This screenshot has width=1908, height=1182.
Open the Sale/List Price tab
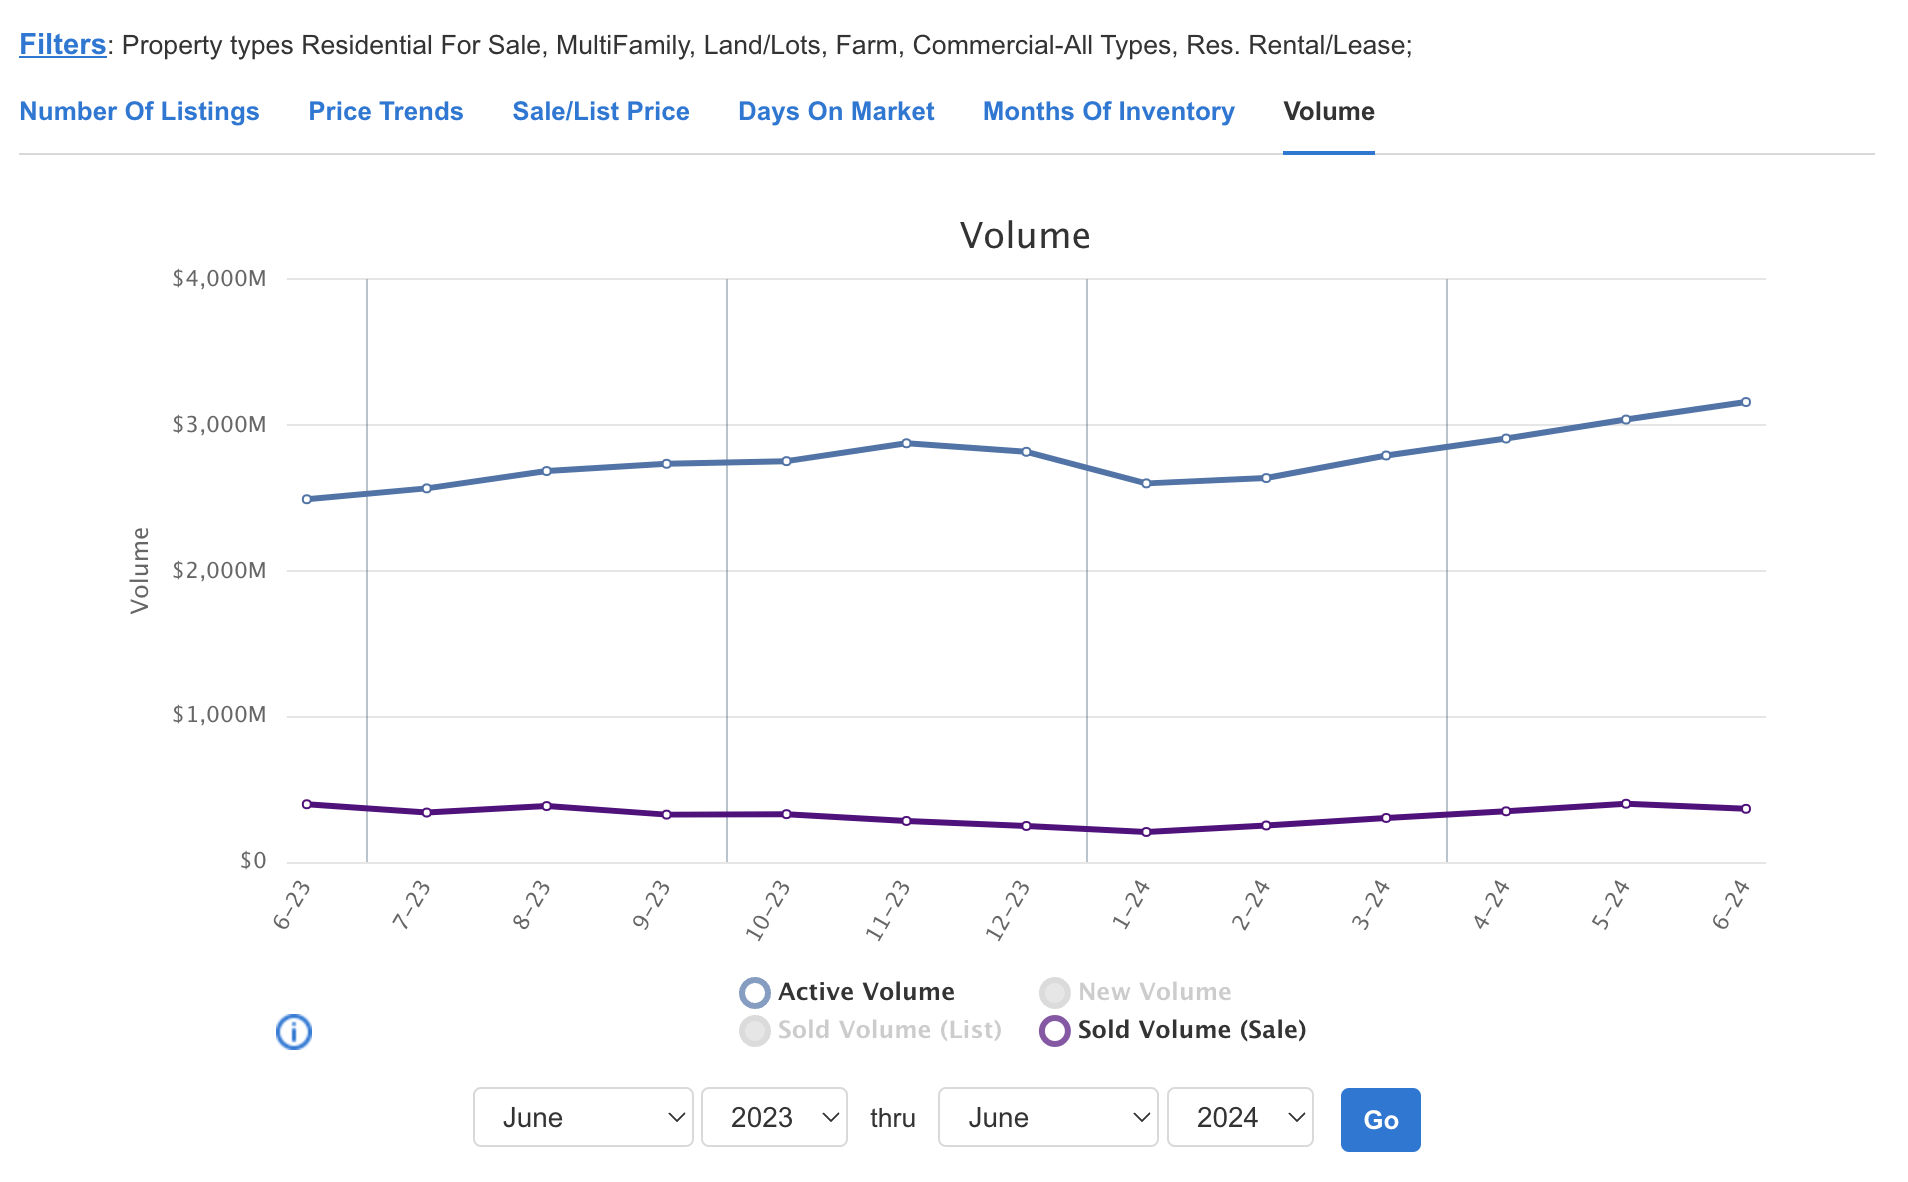601,111
